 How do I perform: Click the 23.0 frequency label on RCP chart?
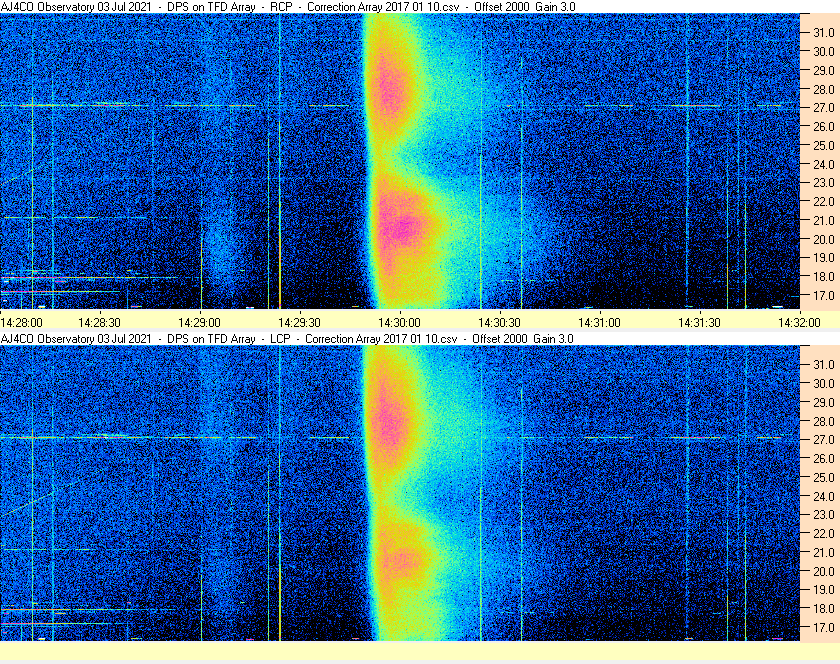pyautogui.click(x=824, y=183)
